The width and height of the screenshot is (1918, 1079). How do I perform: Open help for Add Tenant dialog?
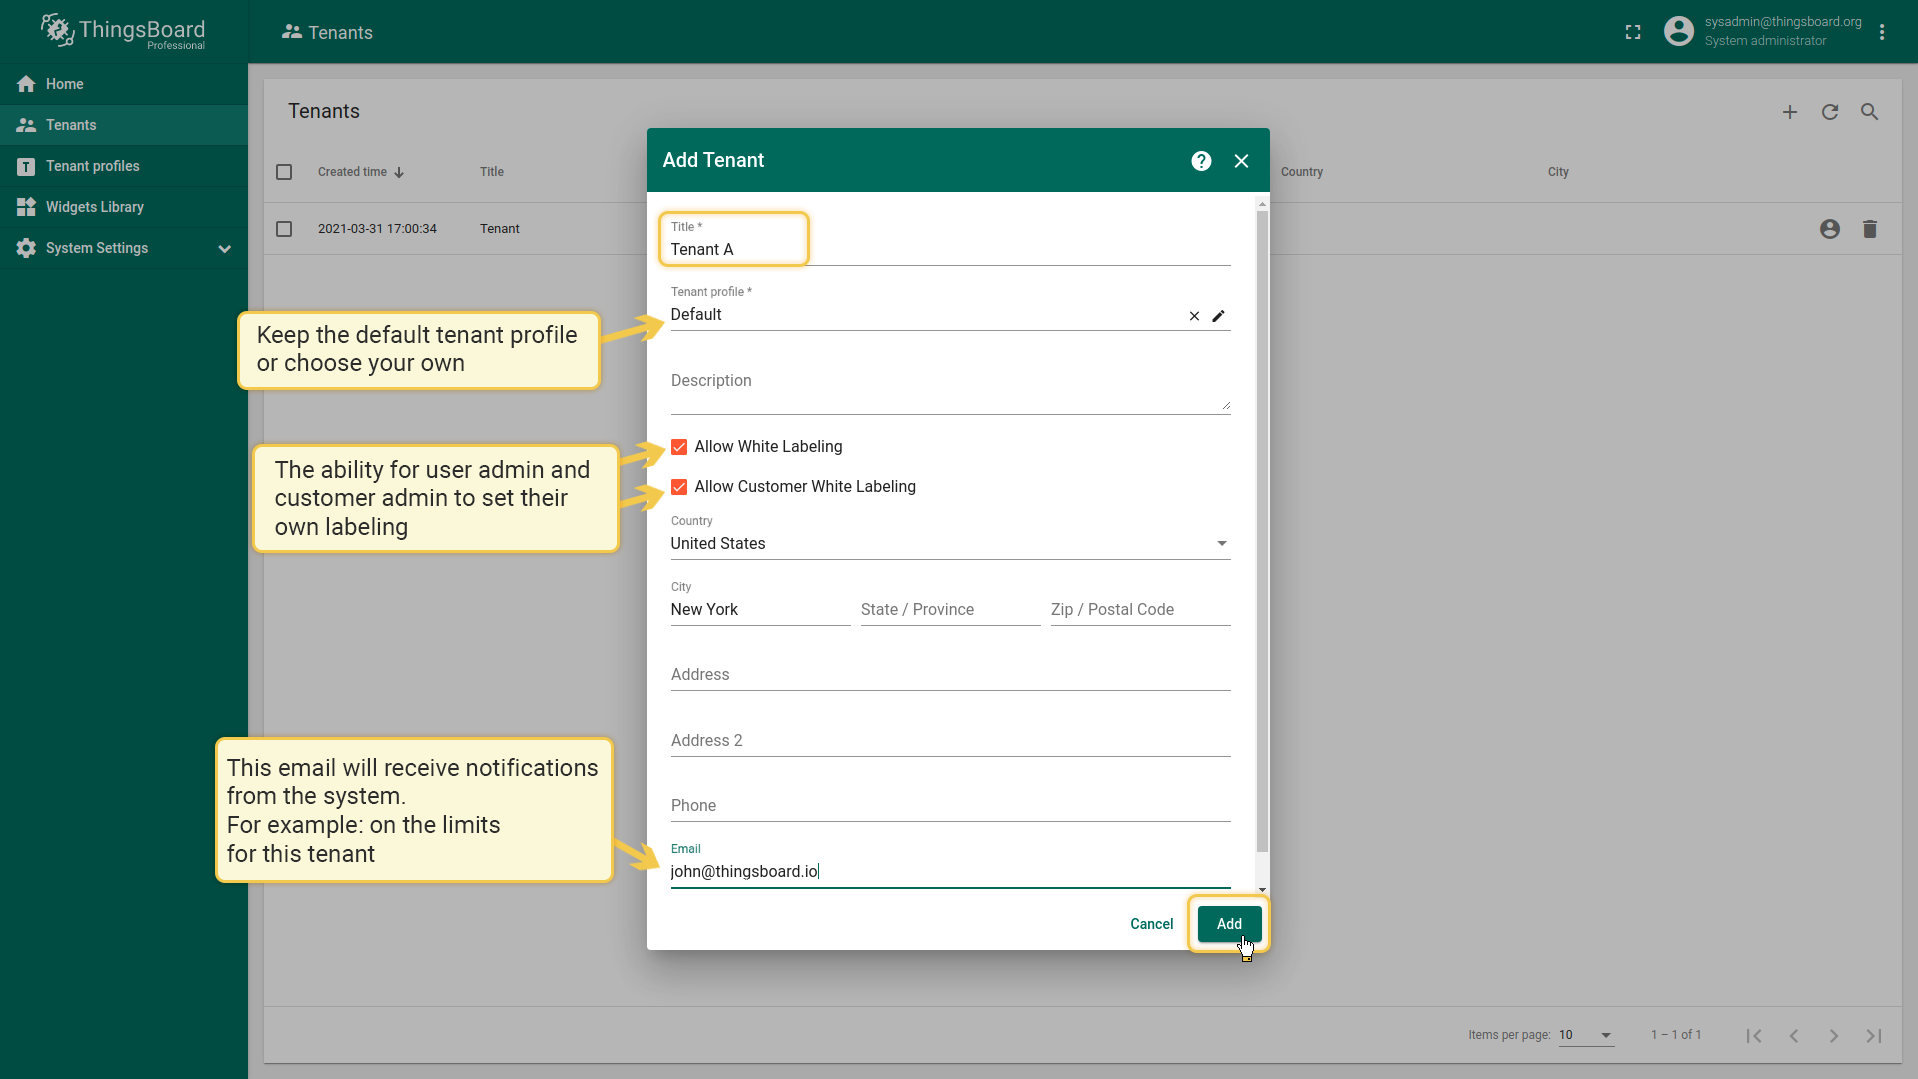click(1201, 161)
